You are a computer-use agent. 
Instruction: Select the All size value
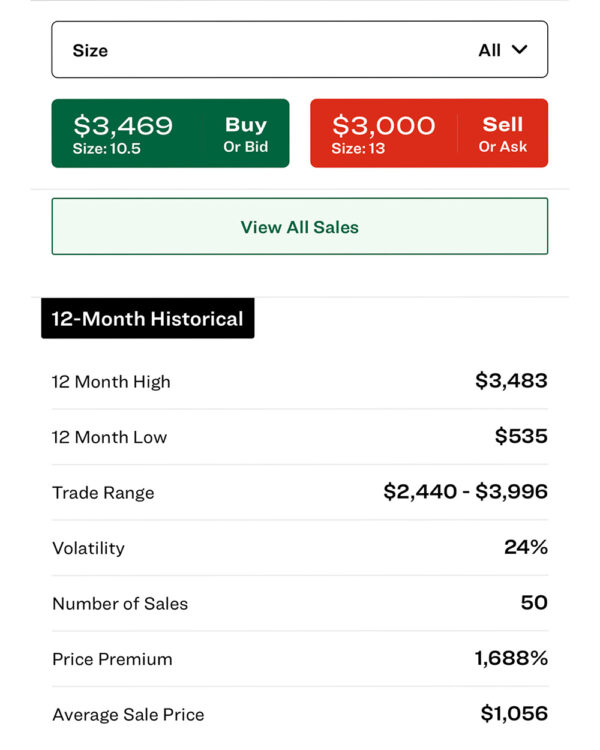pyautogui.click(x=489, y=50)
